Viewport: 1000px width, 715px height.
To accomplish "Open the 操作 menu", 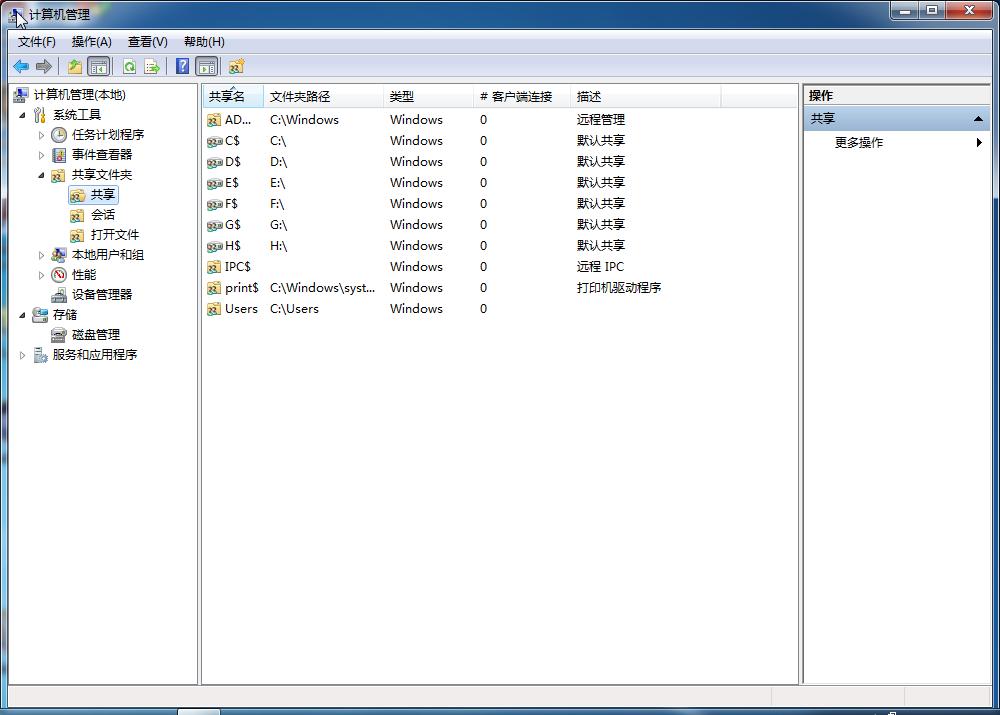I will pyautogui.click(x=91, y=41).
